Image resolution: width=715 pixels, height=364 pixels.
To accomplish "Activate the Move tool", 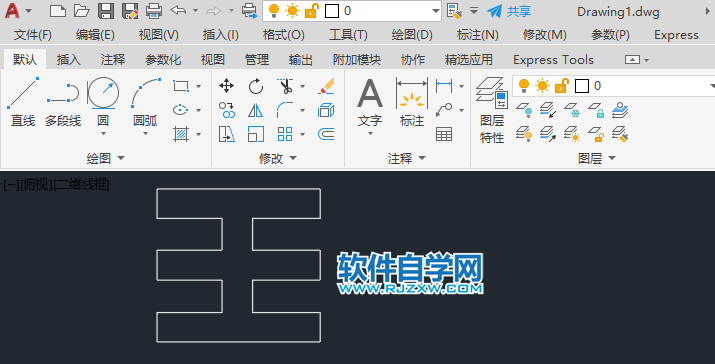I will (x=227, y=86).
